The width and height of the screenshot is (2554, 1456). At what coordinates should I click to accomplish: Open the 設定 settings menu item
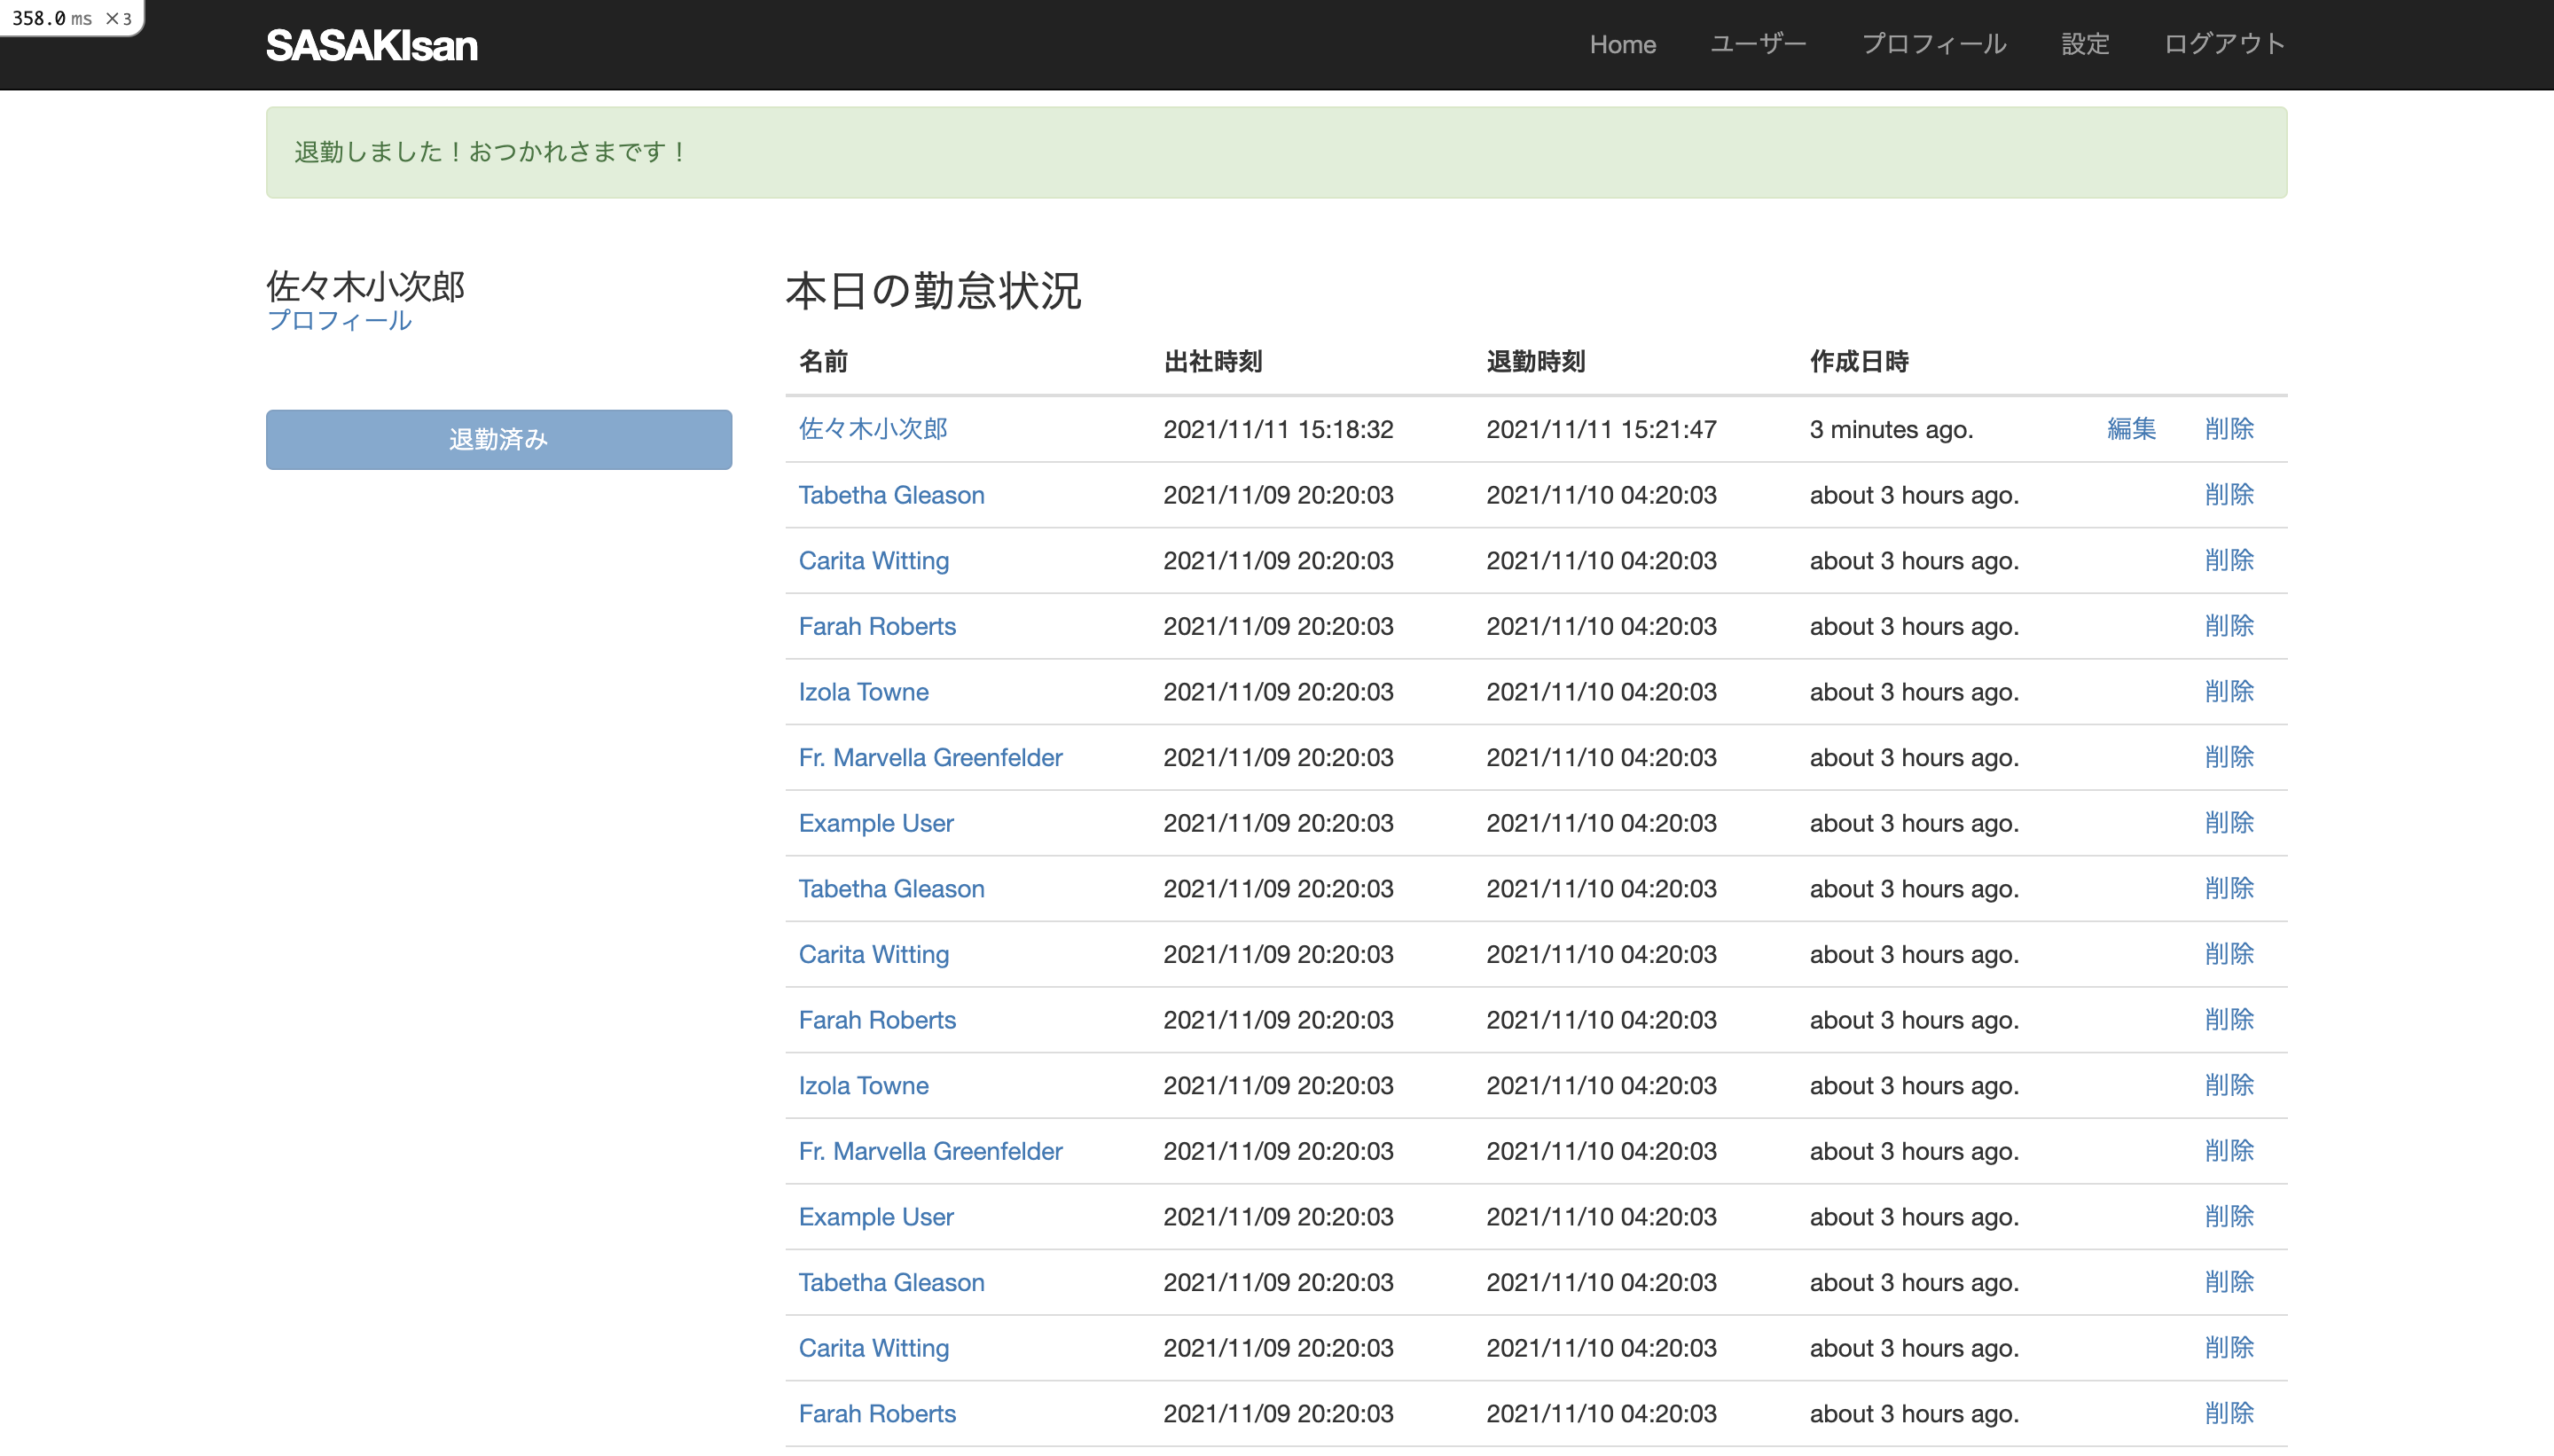[x=2085, y=44]
